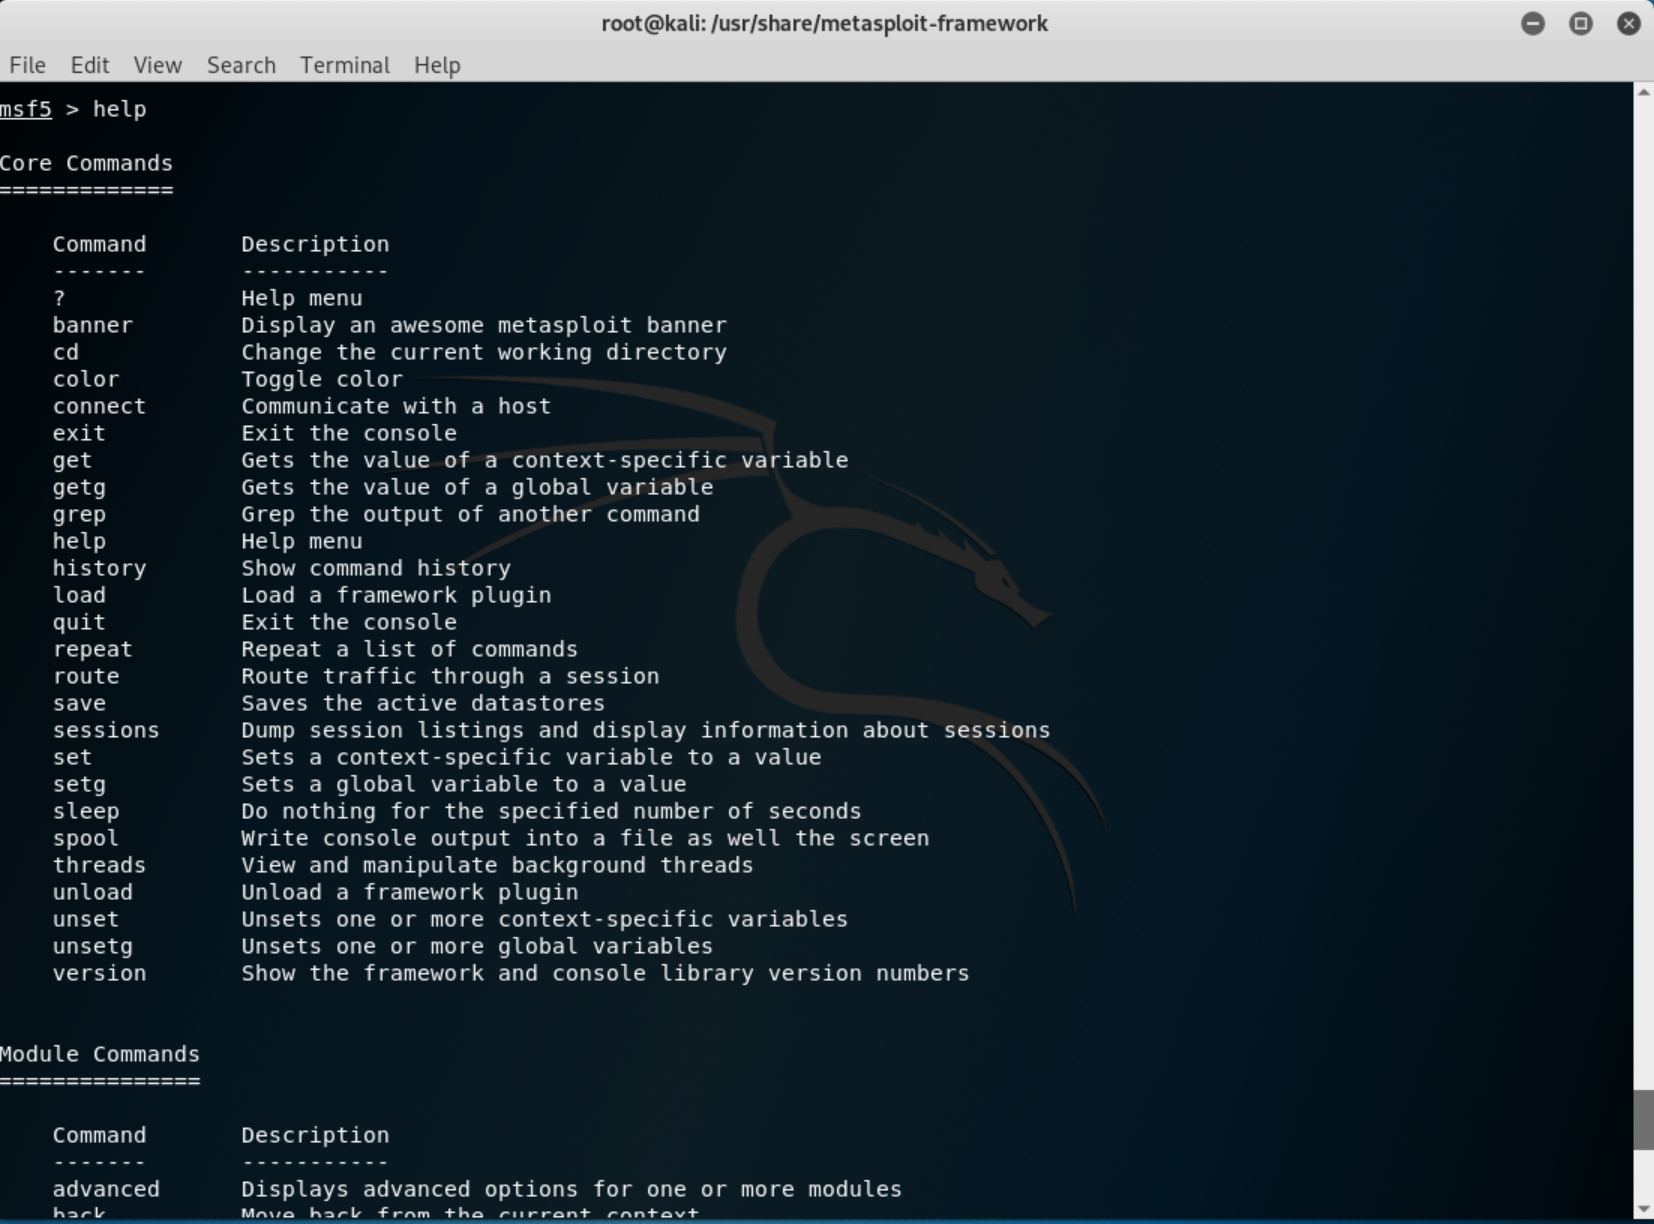Click 'Toggle color' description
This screenshot has width=1654, height=1224.
click(x=322, y=379)
